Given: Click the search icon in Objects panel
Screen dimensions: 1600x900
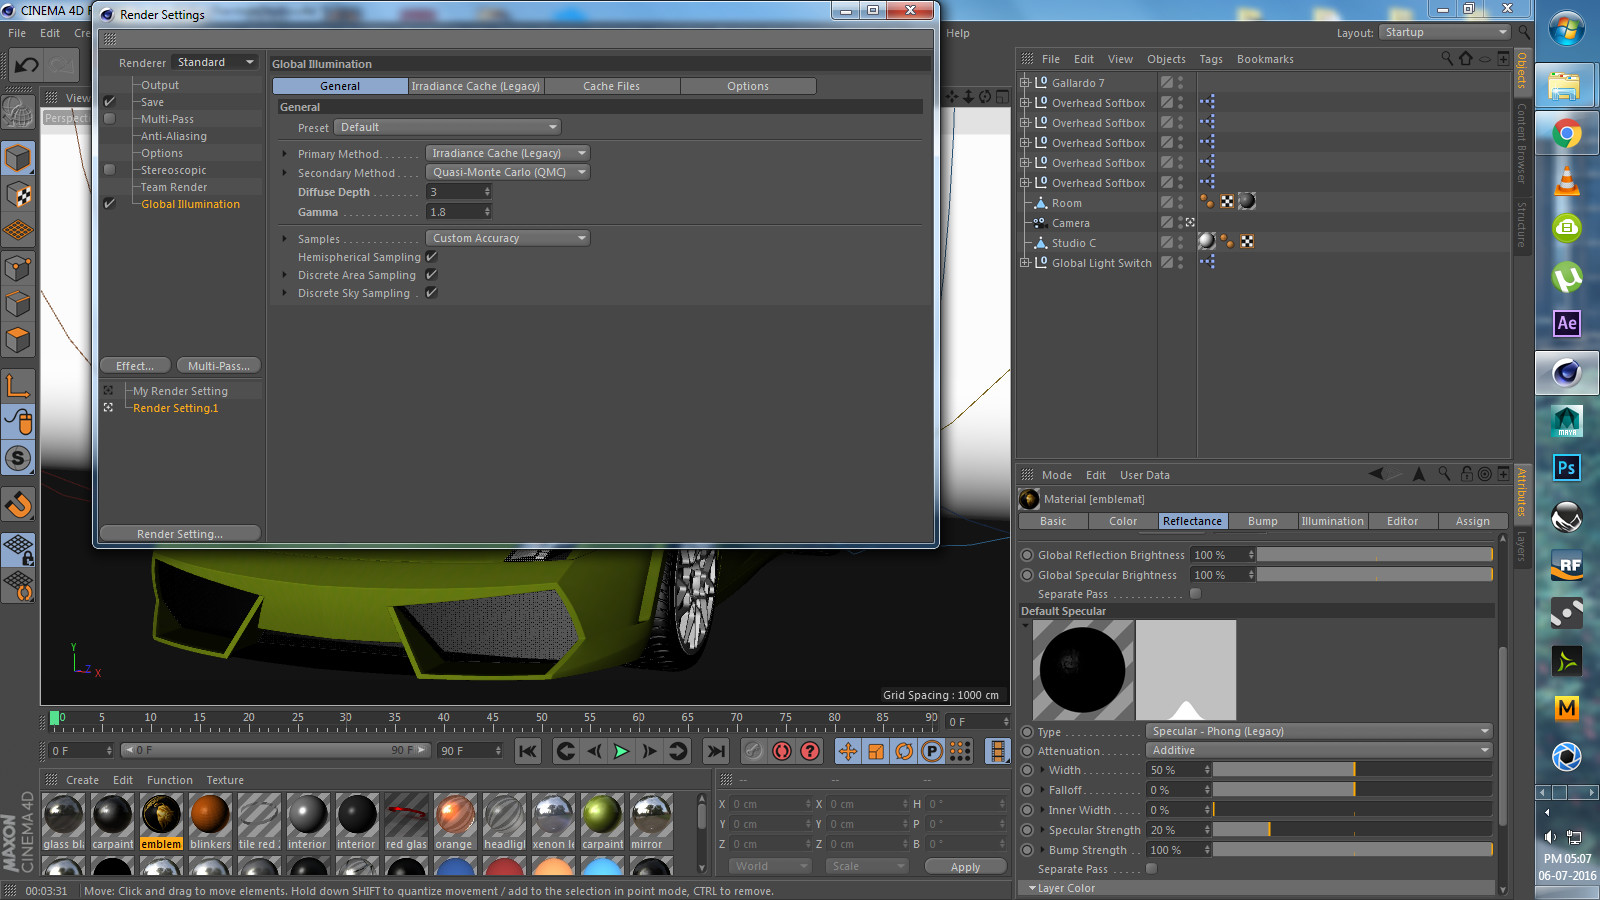Looking at the screenshot, I should click(x=1446, y=59).
